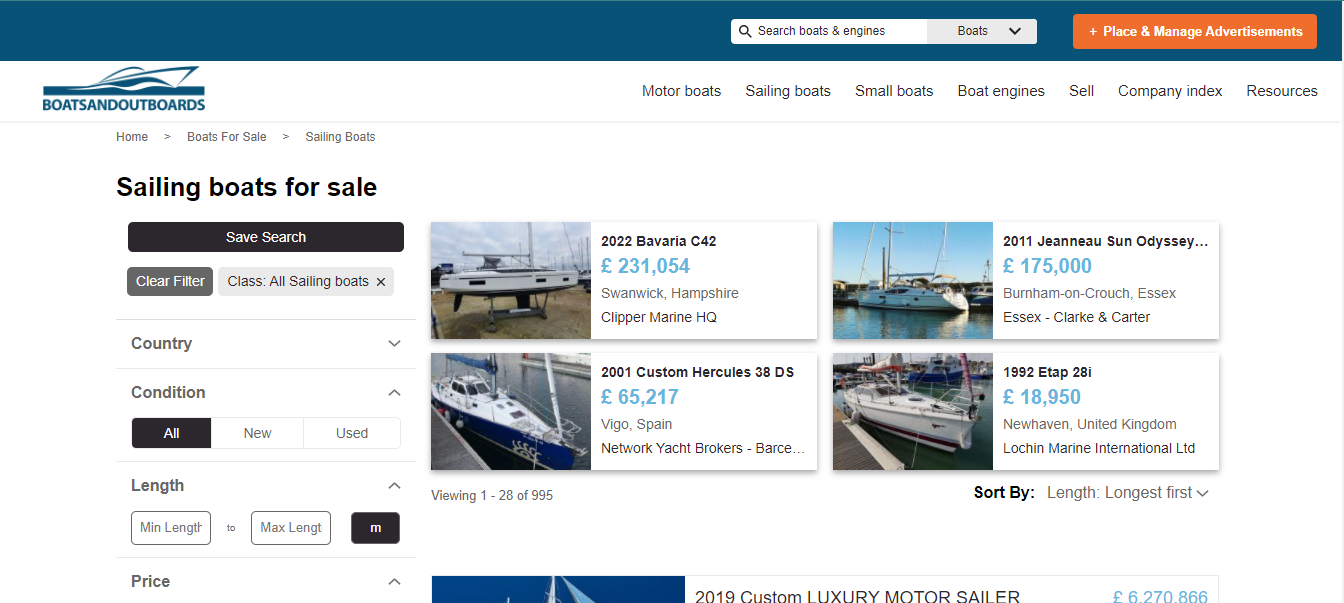Open the 2022 Bavaria C42 photo
Viewport: 1344px width, 603px height.
pyautogui.click(x=511, y=281)
